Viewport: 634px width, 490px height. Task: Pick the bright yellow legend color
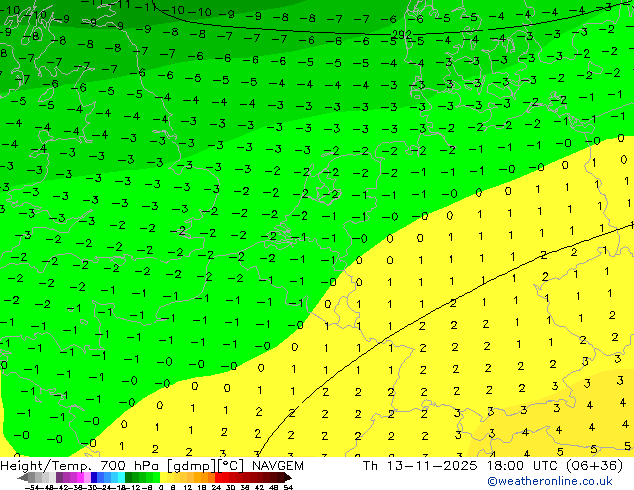[x=163, y=477]
